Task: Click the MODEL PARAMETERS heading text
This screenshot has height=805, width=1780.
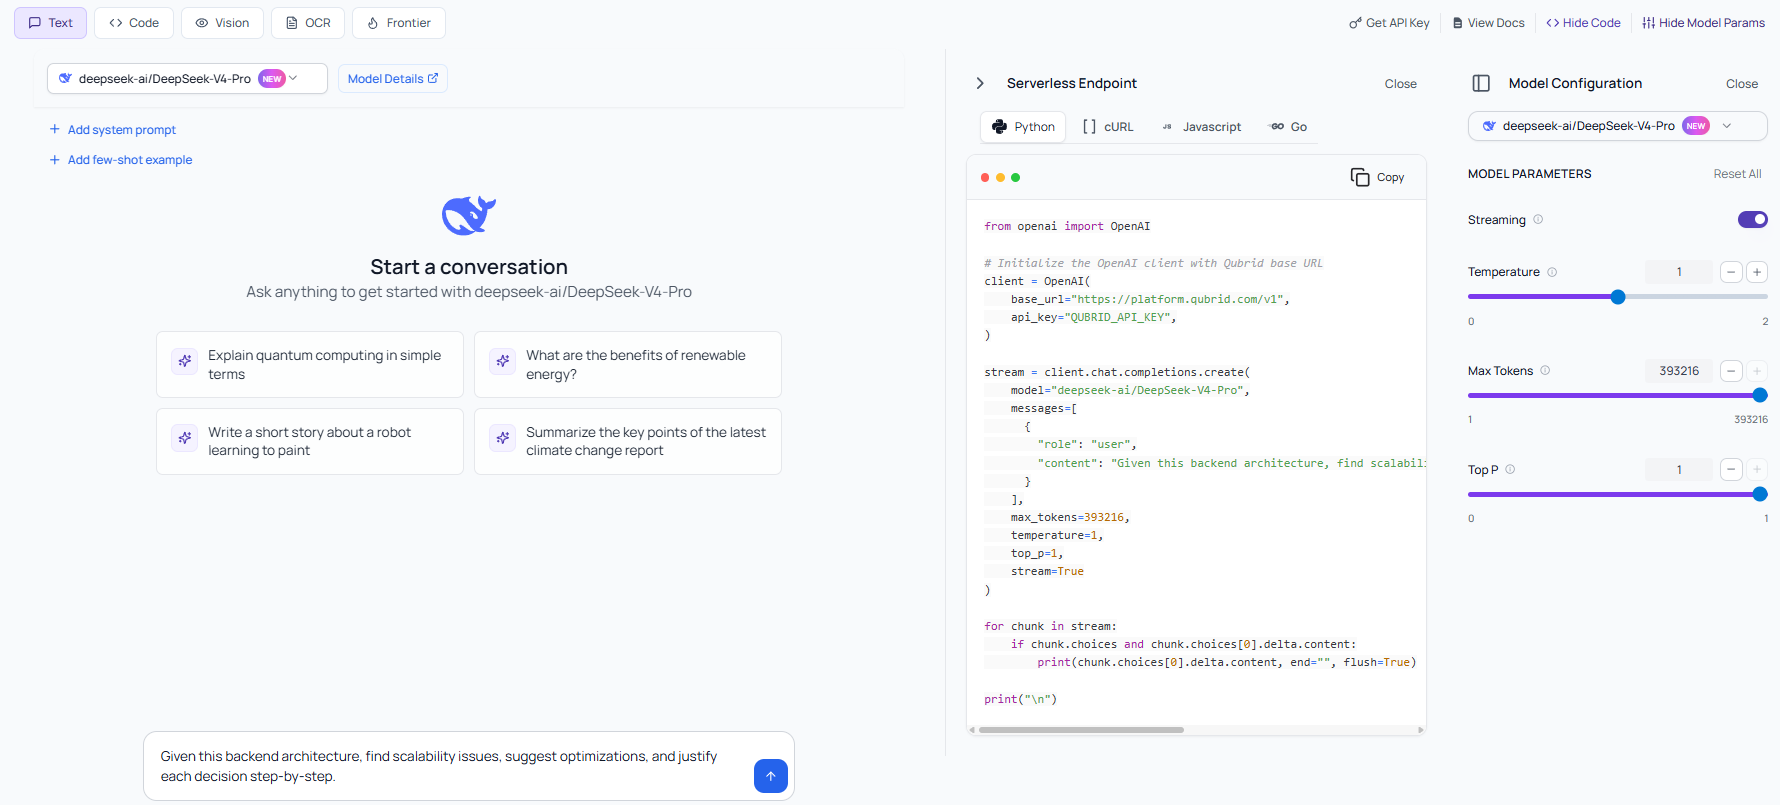Action: click(x=1530, y=174)
